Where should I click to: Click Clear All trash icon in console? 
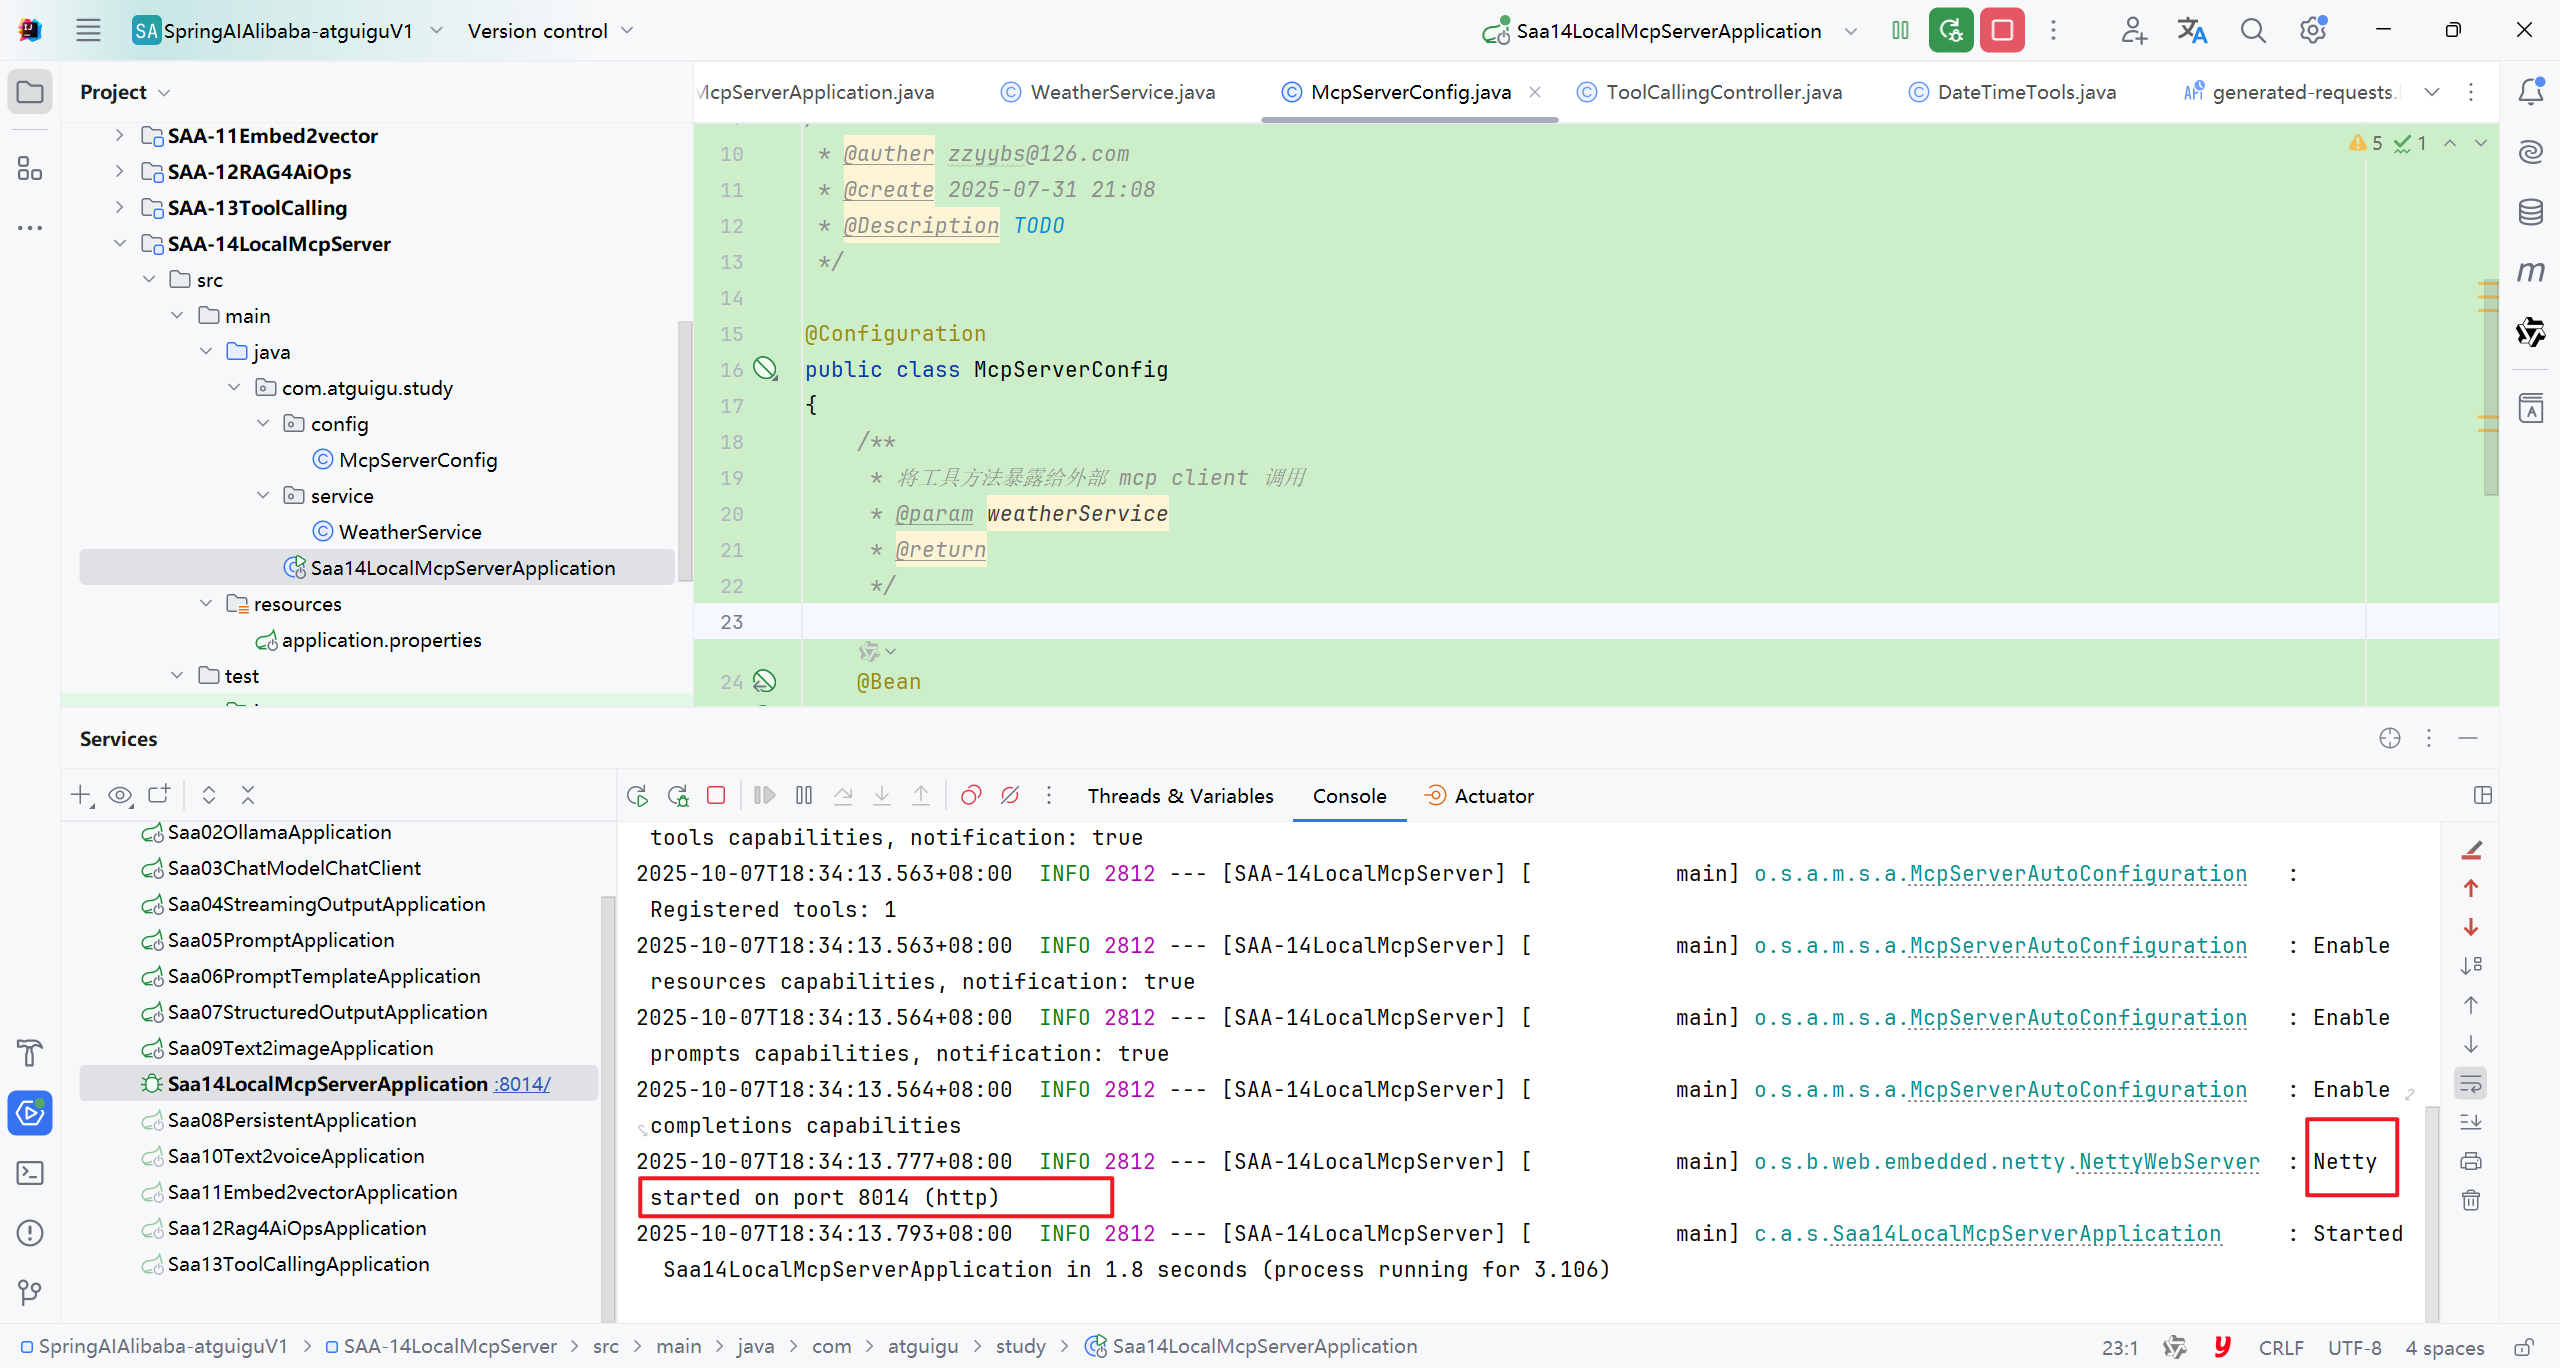(2471, 1200)
